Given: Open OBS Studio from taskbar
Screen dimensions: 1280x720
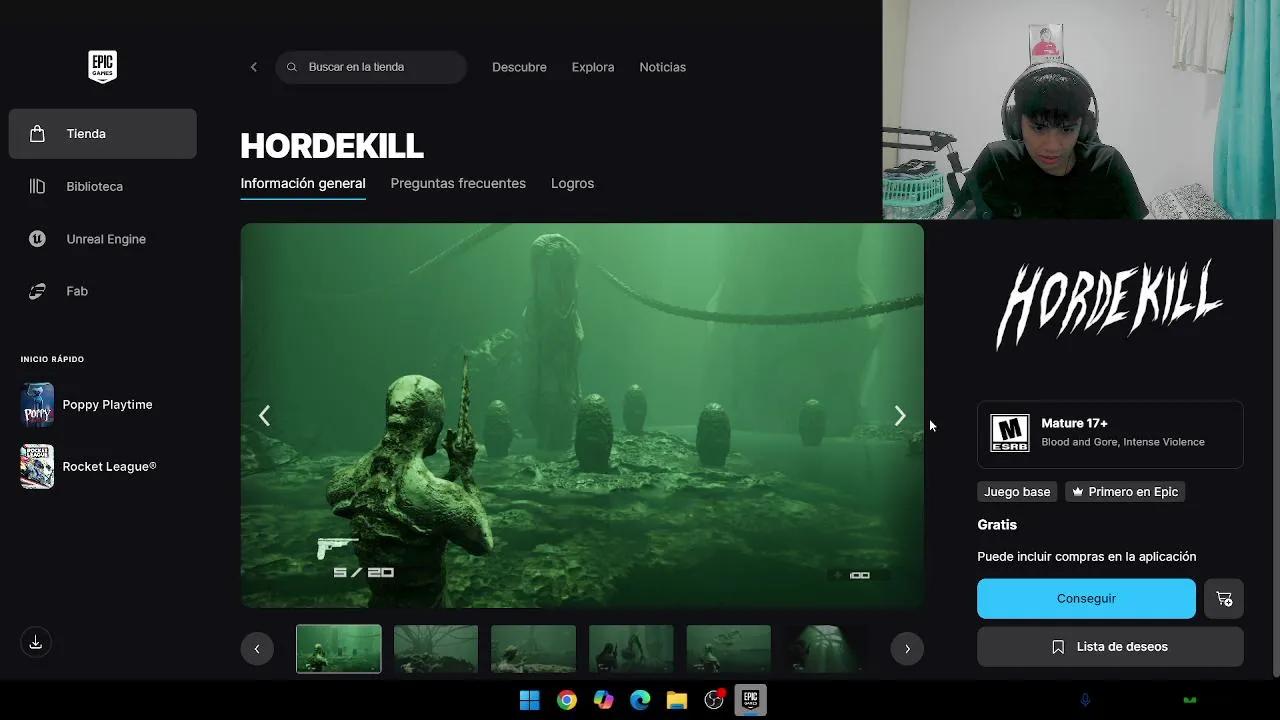Looking at the screenshot, I should pos(714,700).
